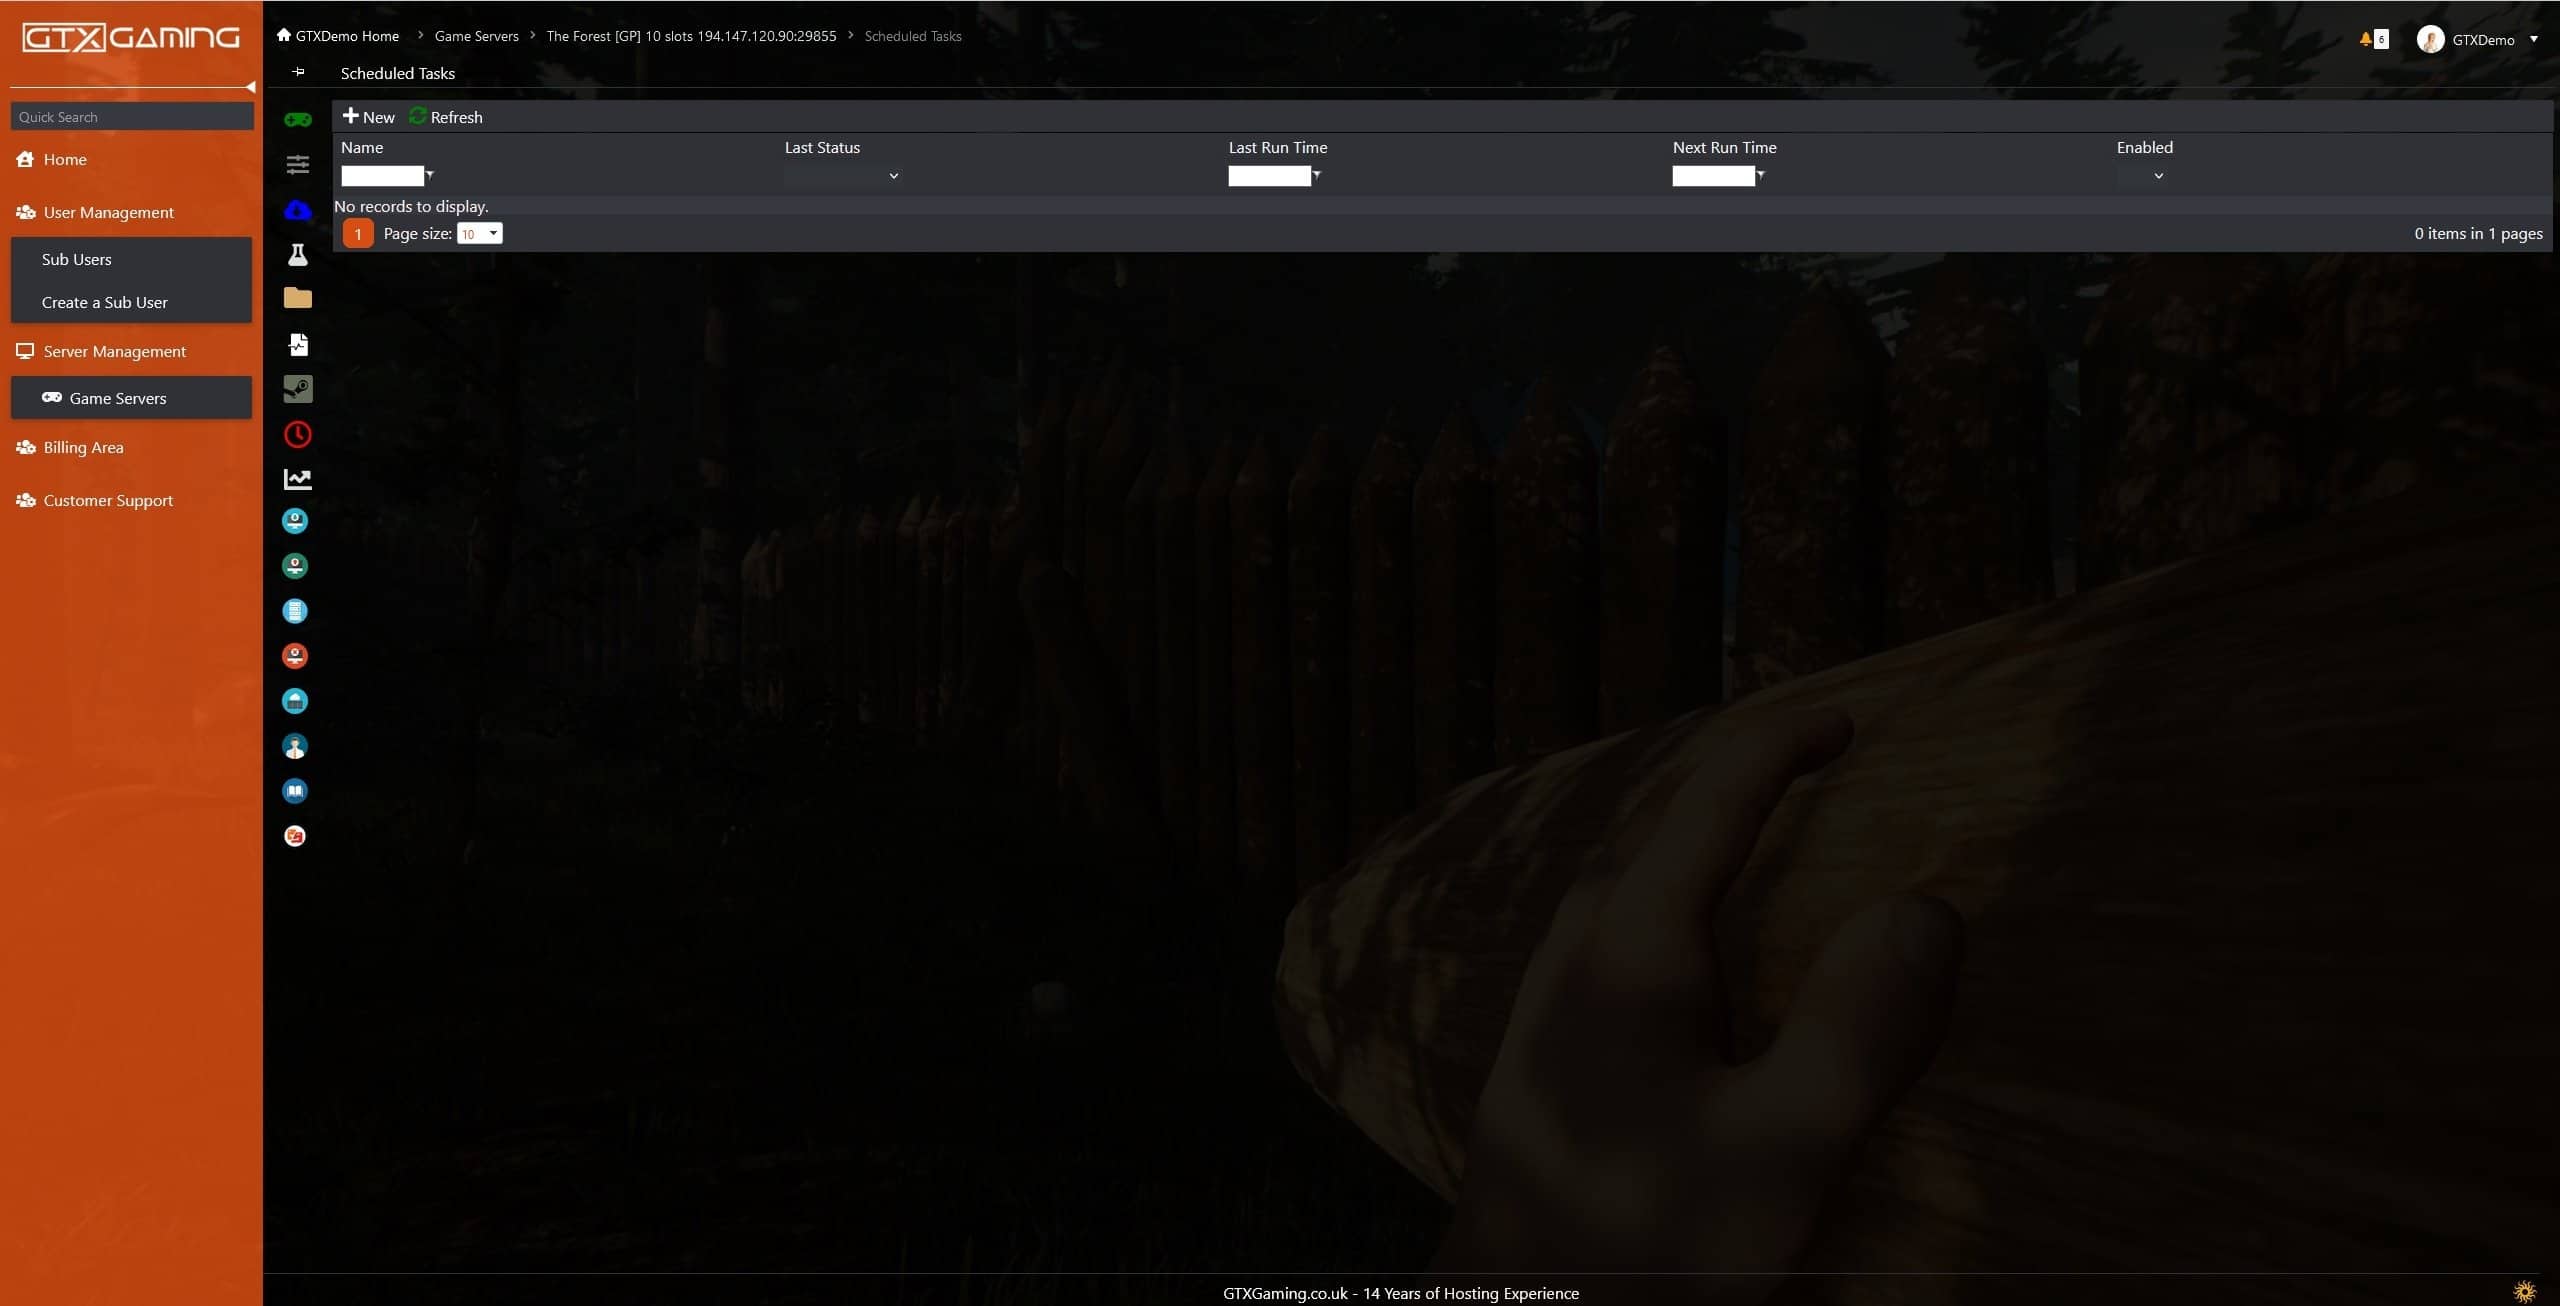Open the line chart statistics icon

(x=297, y=479)
